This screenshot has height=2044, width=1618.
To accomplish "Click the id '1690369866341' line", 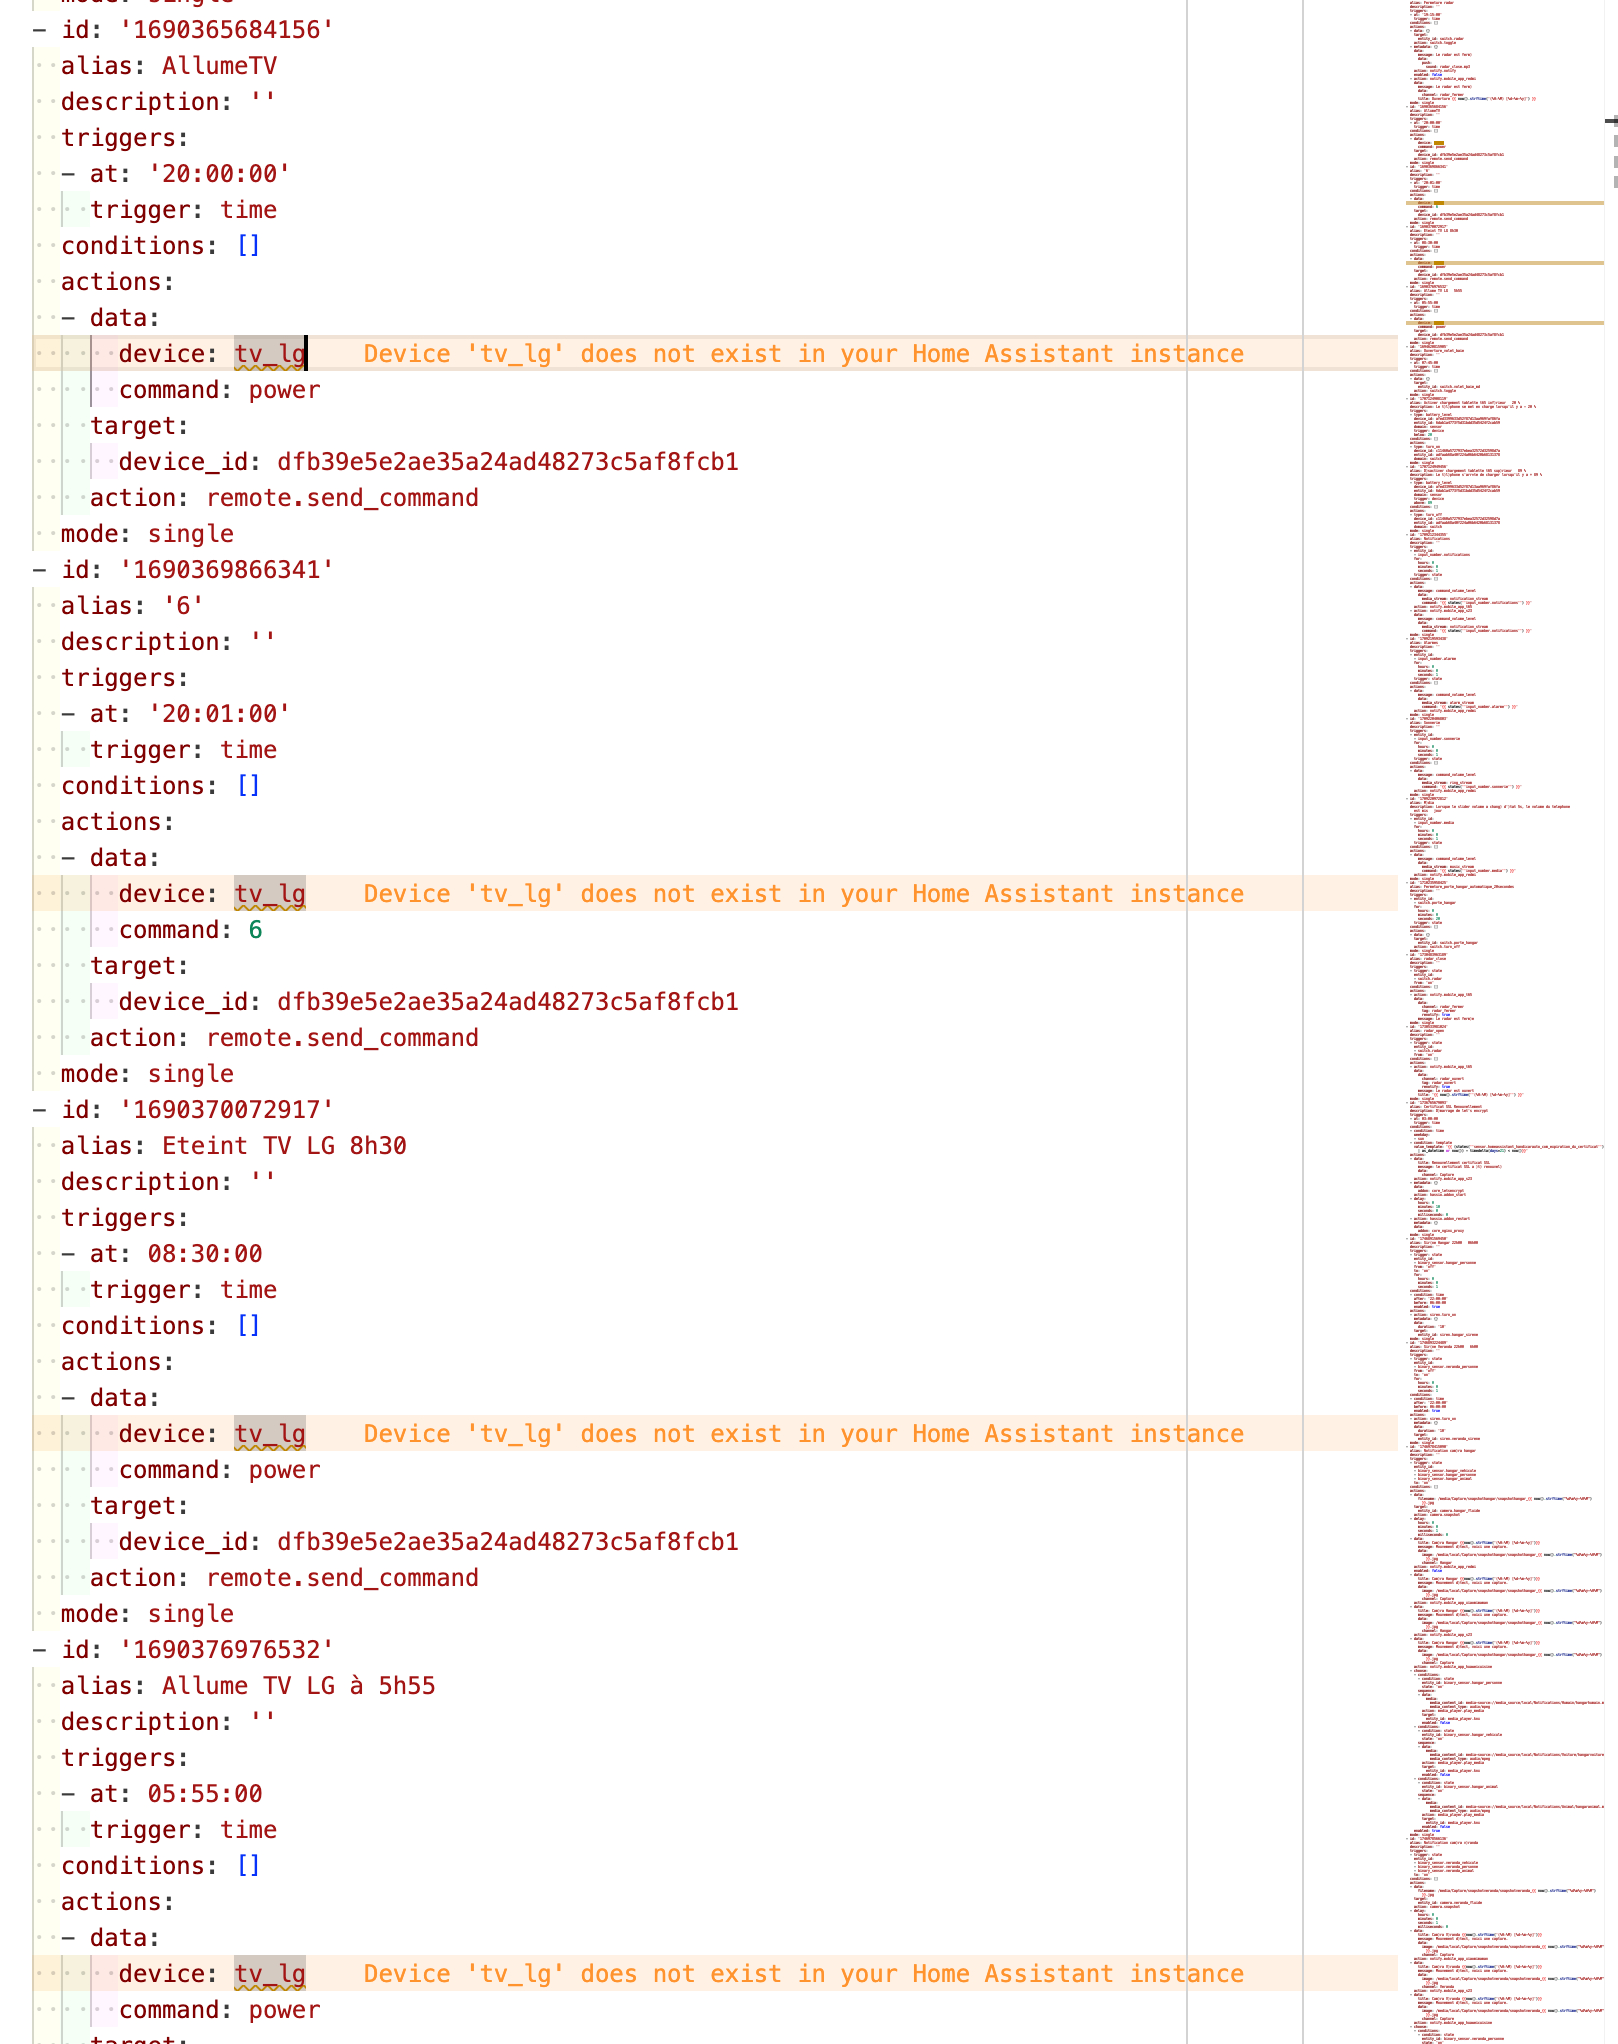I will coord(183,570).
